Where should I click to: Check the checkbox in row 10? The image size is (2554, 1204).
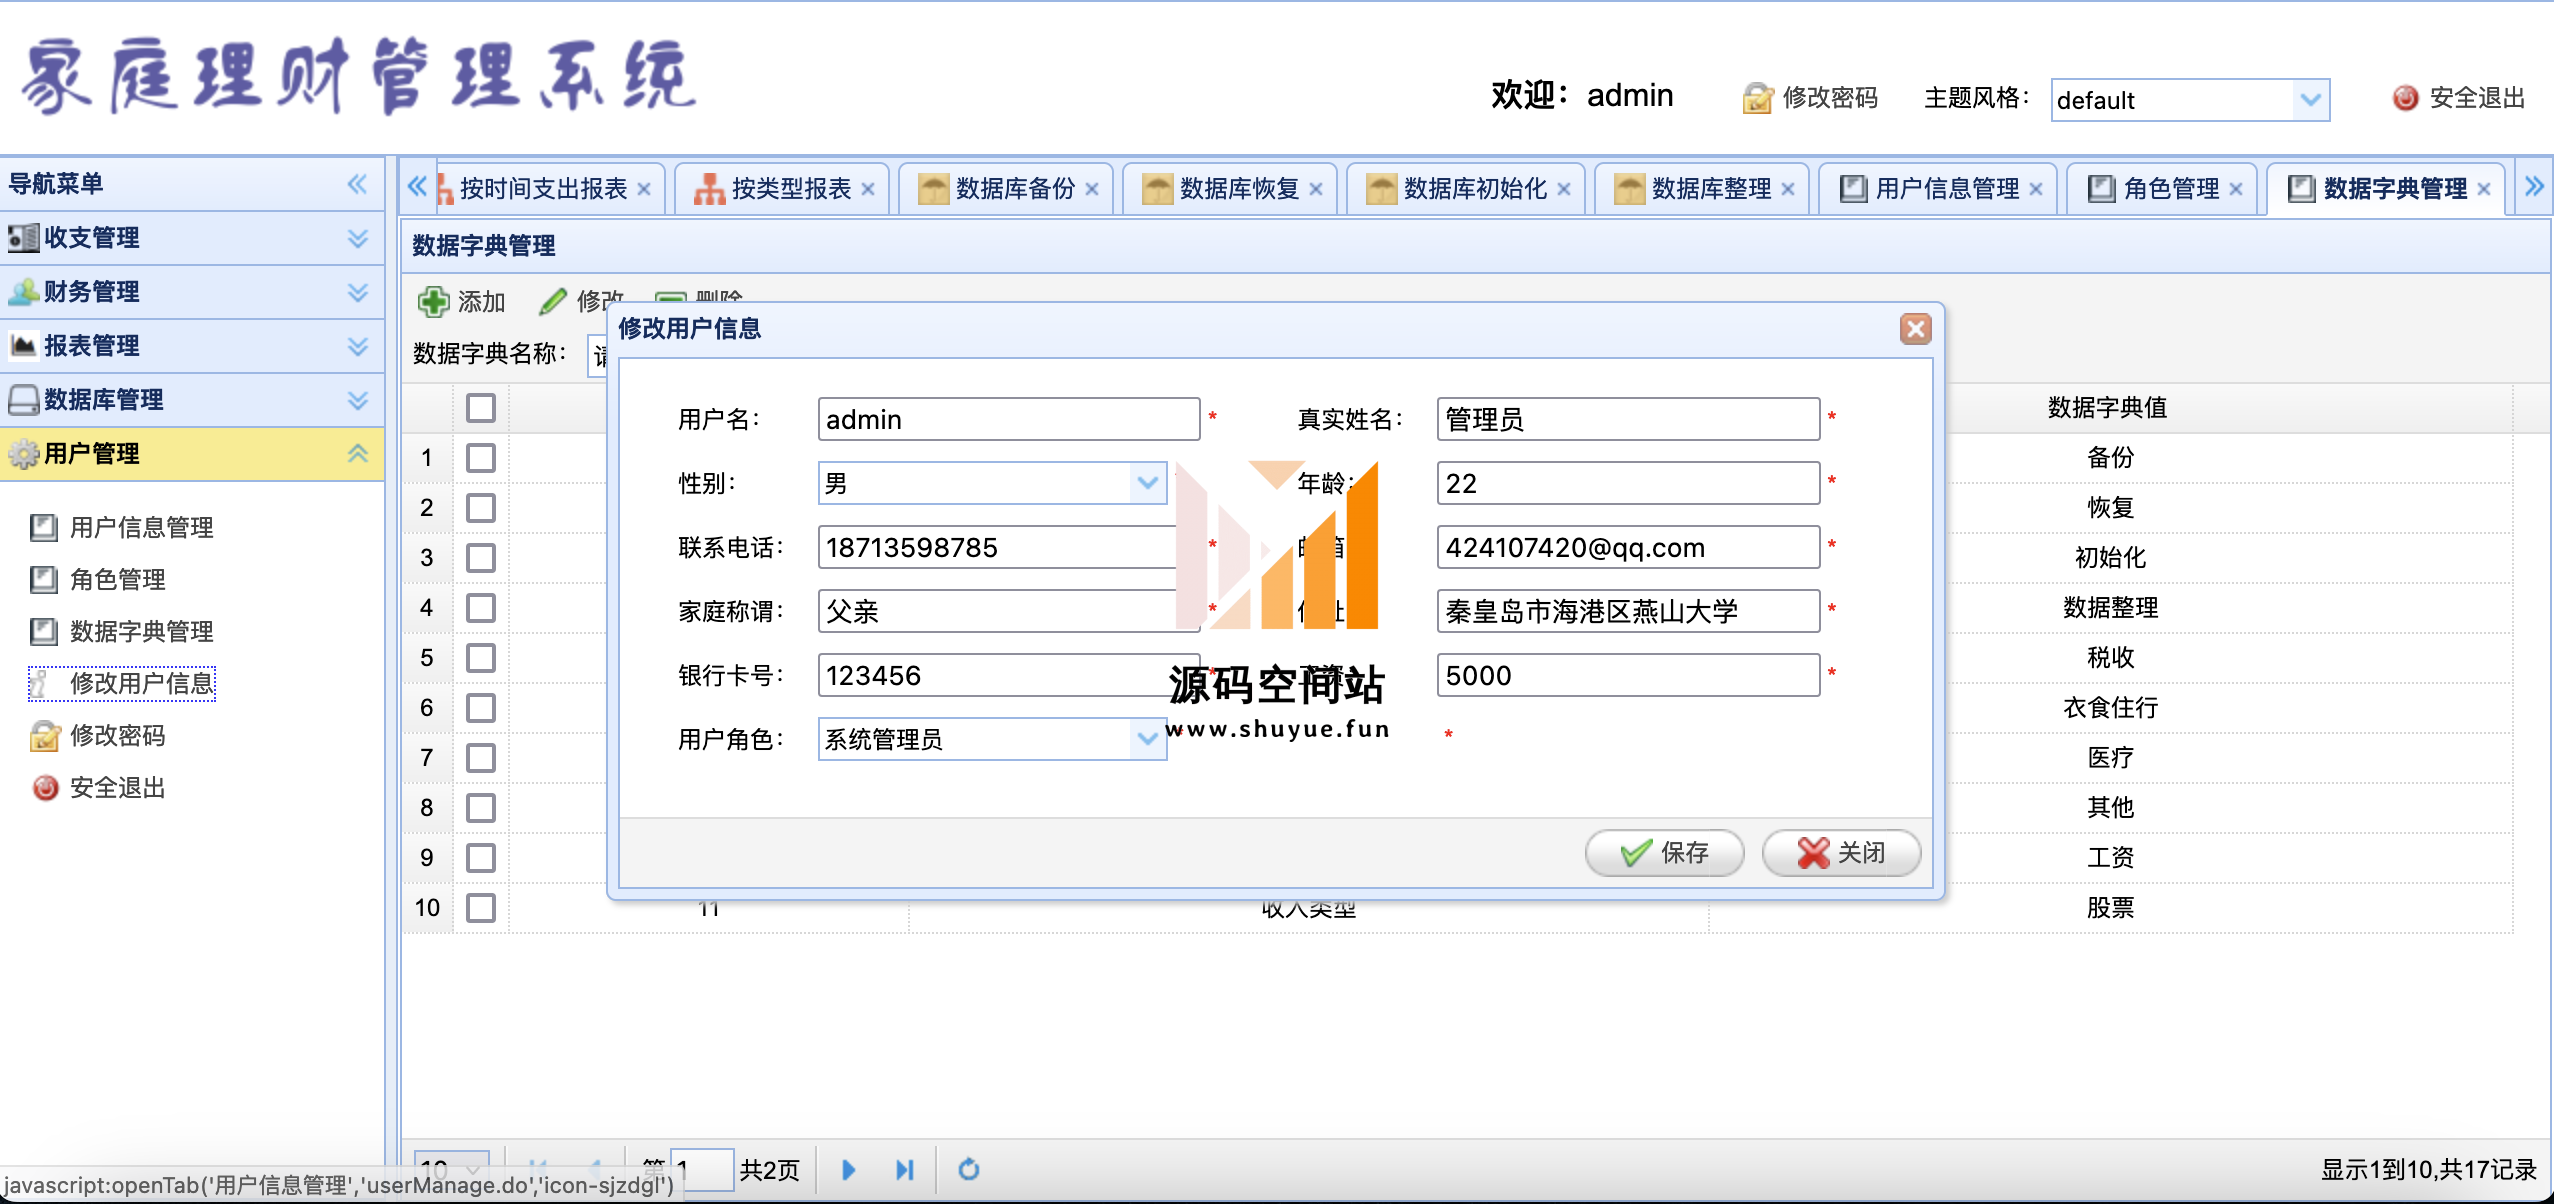tap(481, 908)
